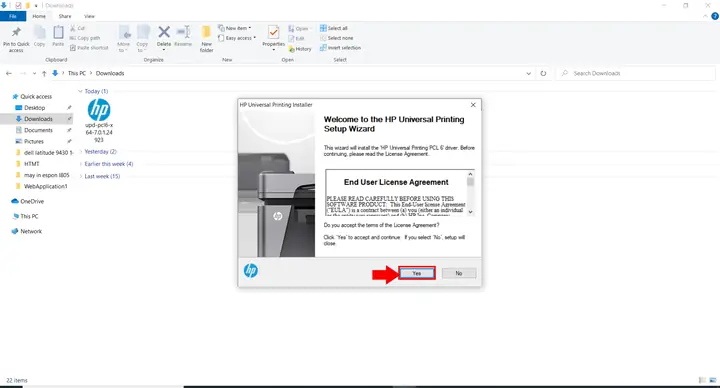Click Cut in the Clipboard group

(78, 28)
